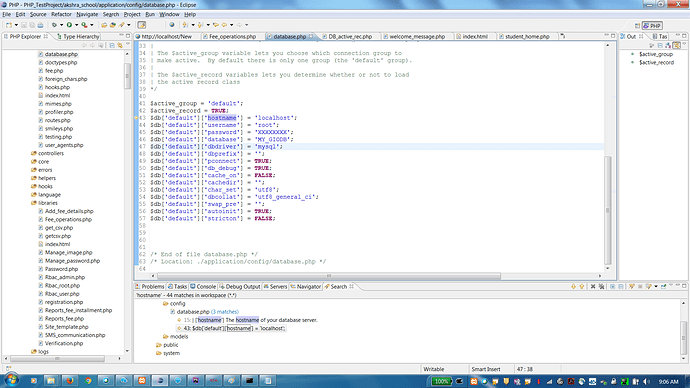The width and height of the screenshot is (690, 388).
Task: Toggle Mark Occurrences in the toolbar
Action: (x=142, y=25)
